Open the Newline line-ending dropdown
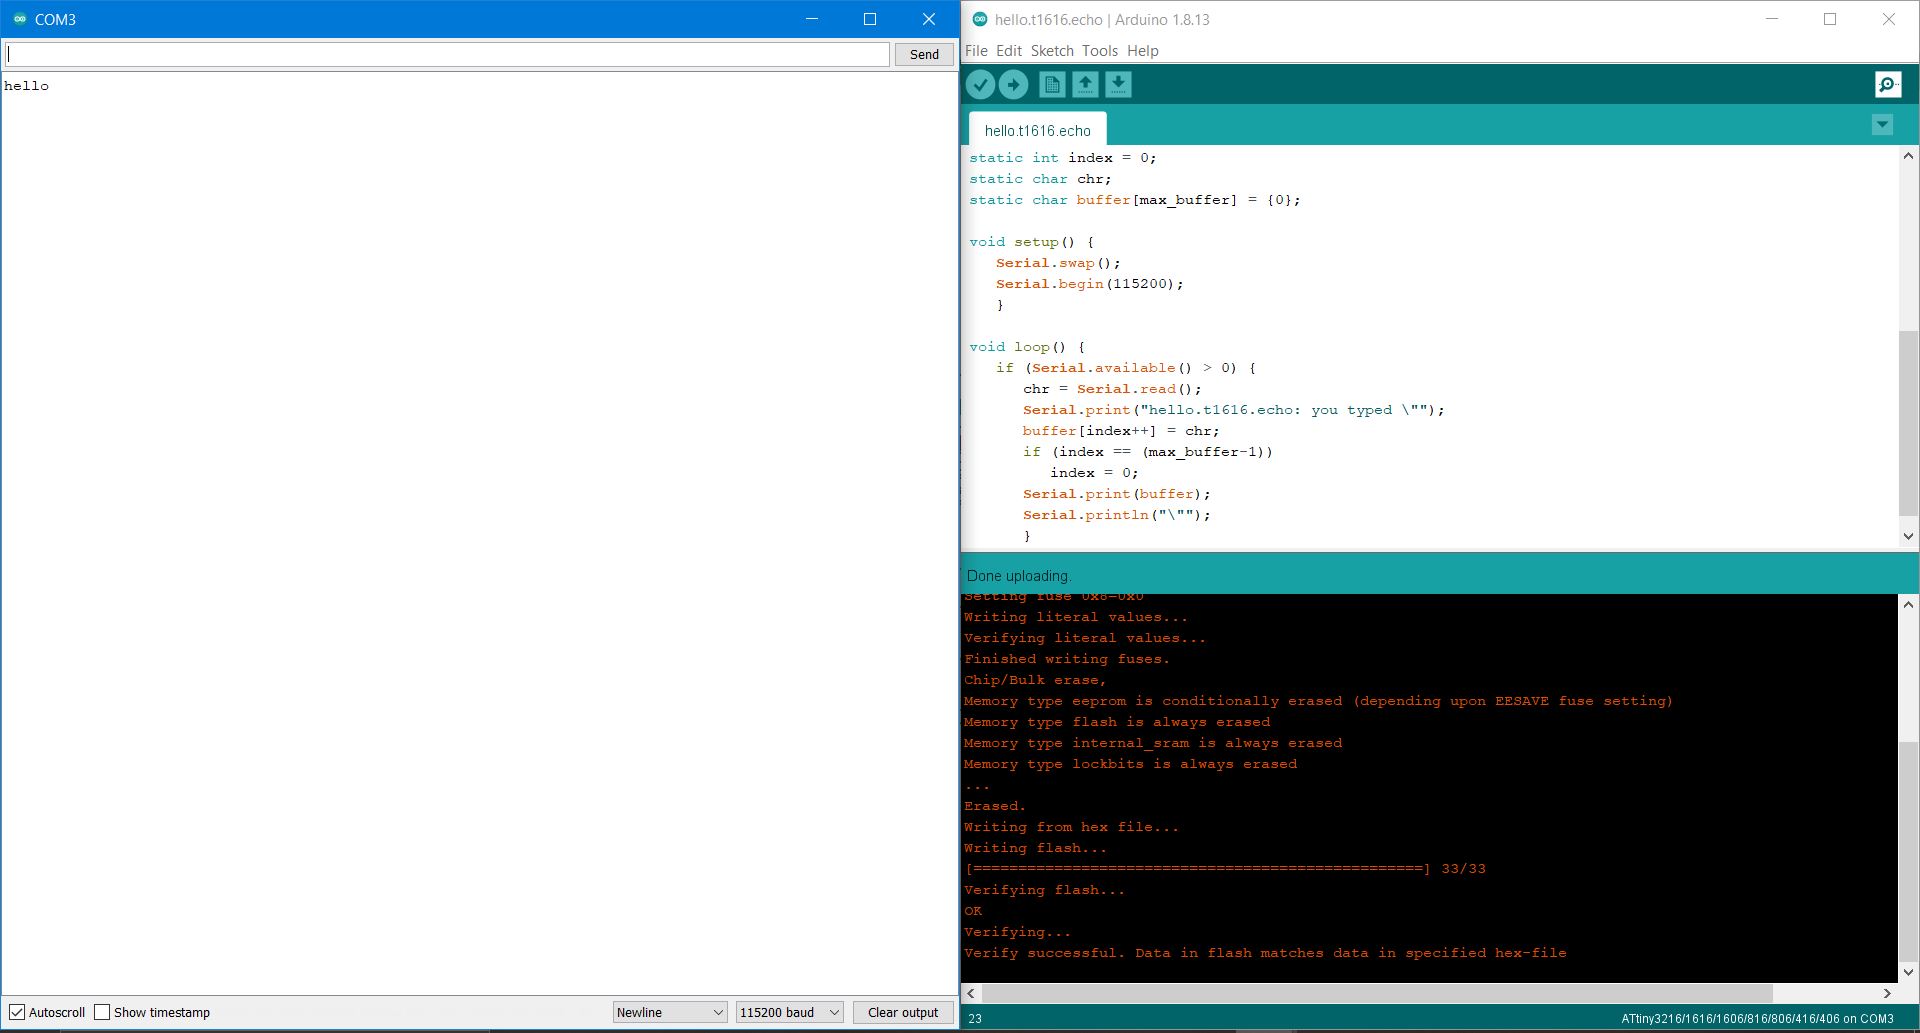The image size is (1920, 1033). pos(670,1012)
